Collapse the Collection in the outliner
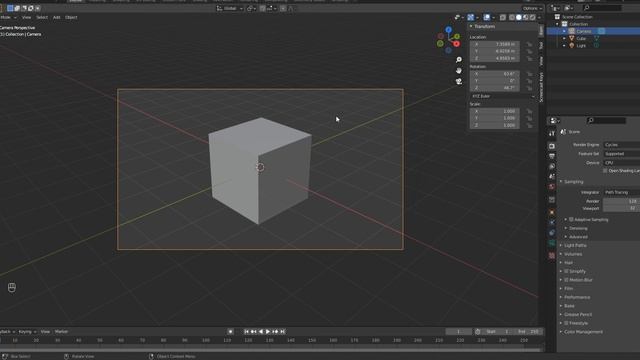The image size is (640, 360). (x=558, y=24)
